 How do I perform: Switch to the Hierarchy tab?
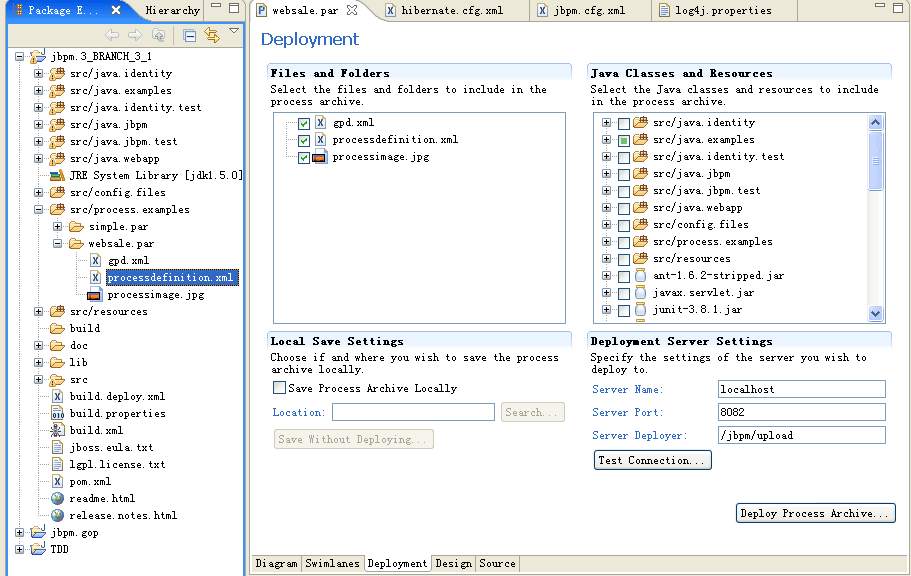(x=172, y=10)
